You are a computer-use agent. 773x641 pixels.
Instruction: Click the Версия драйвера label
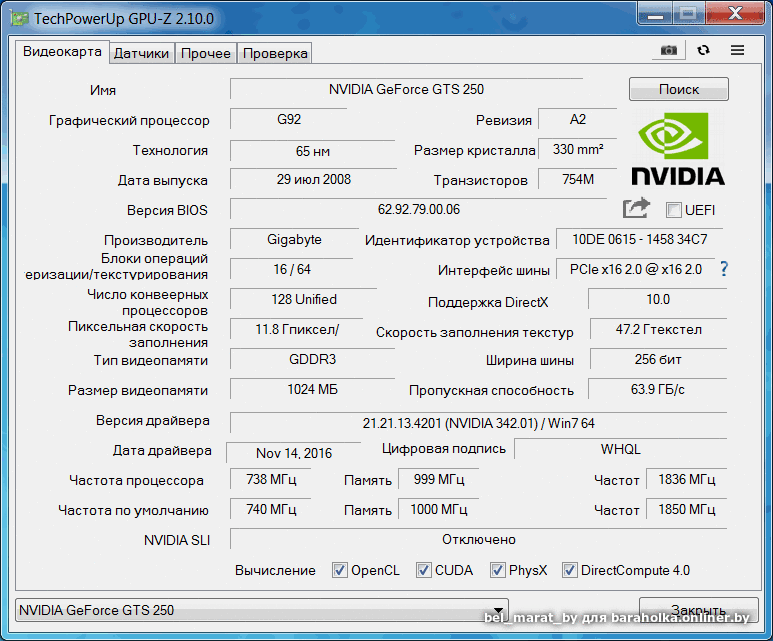153,421
